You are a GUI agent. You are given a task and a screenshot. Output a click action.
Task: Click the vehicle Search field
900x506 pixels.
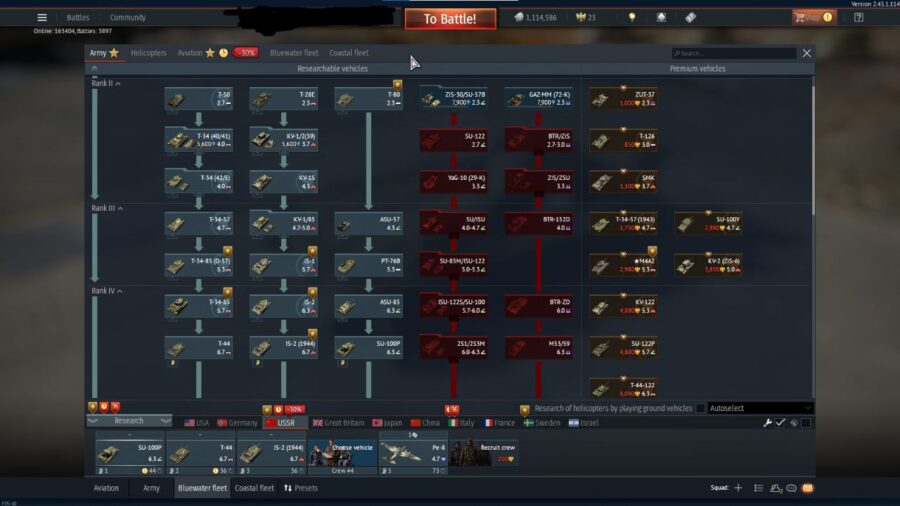[734, 53]
